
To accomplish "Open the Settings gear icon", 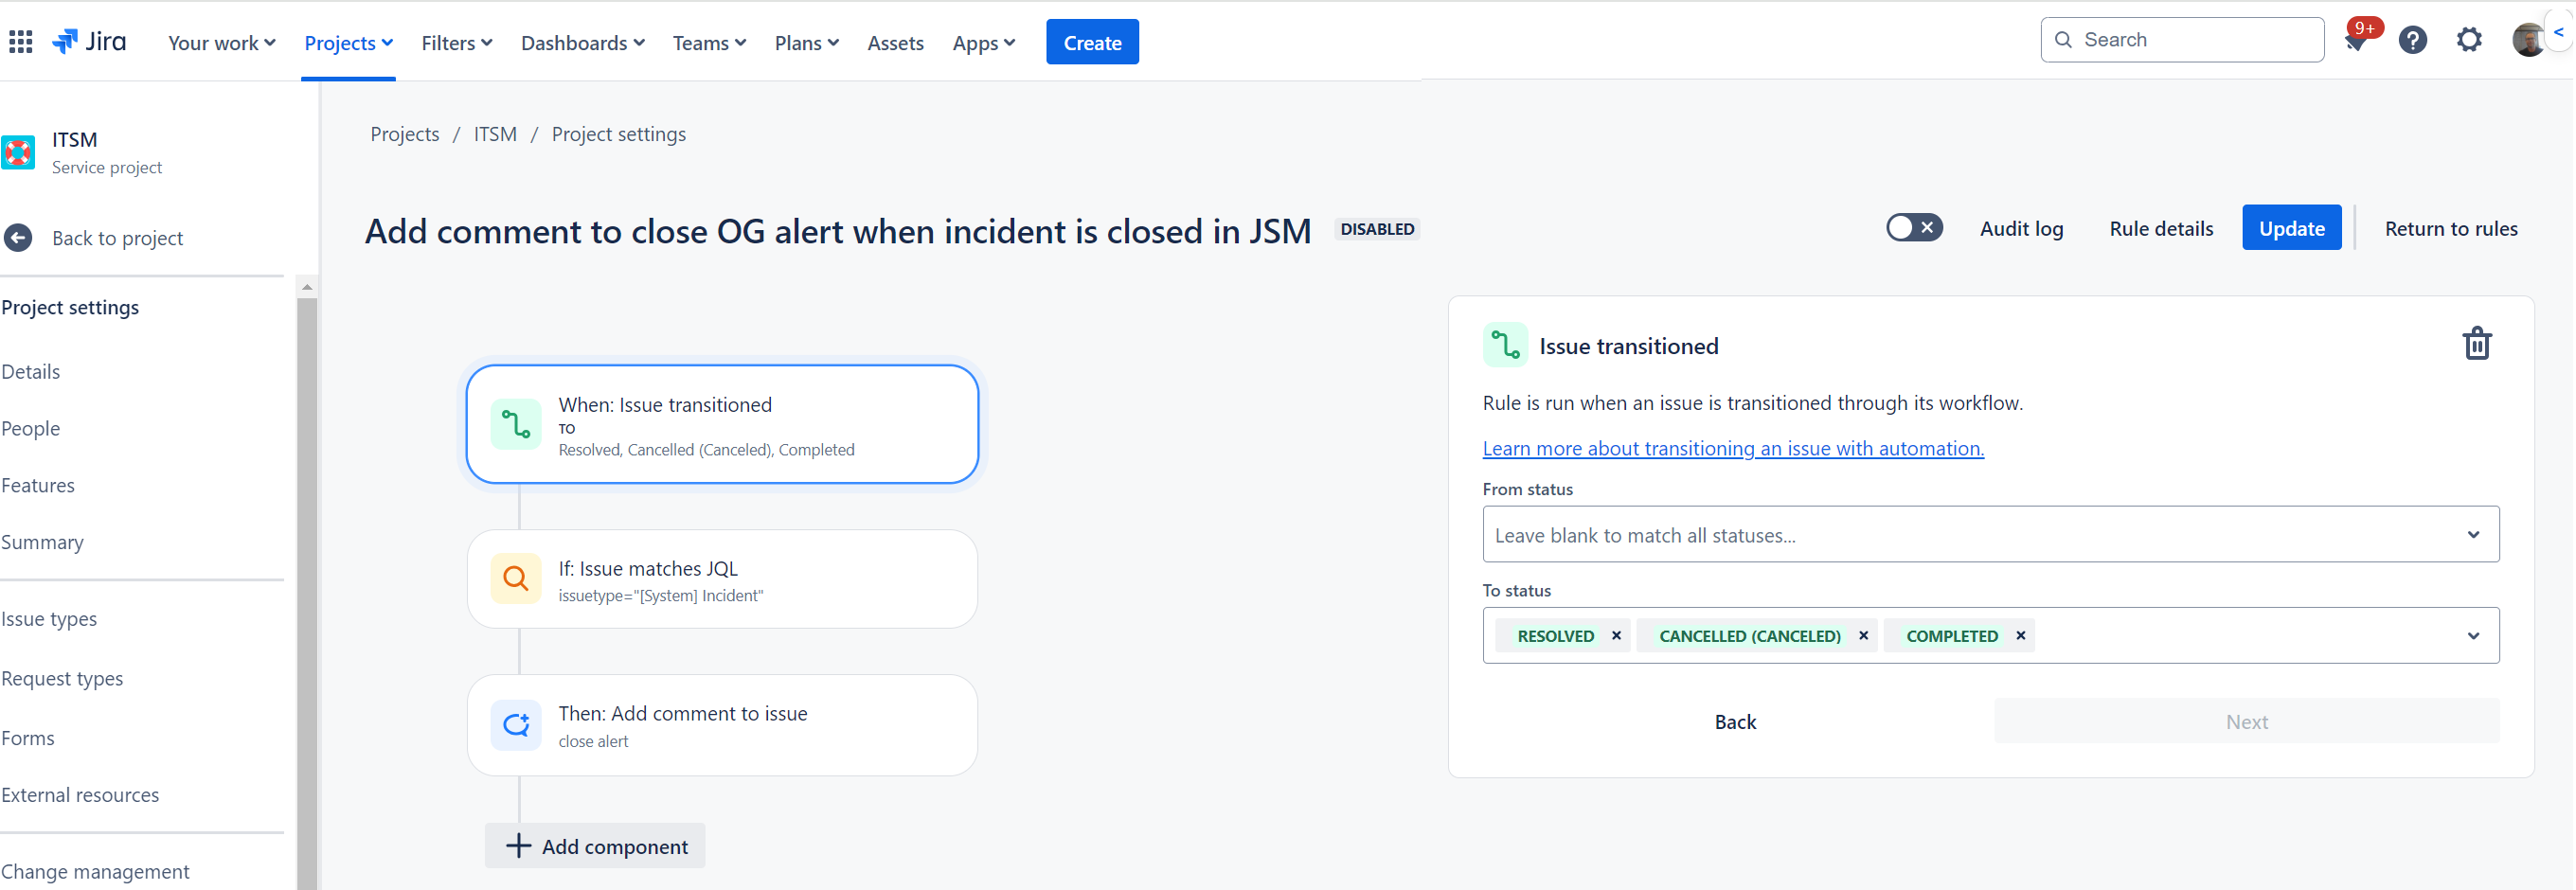I will [x=2469, y=40].
